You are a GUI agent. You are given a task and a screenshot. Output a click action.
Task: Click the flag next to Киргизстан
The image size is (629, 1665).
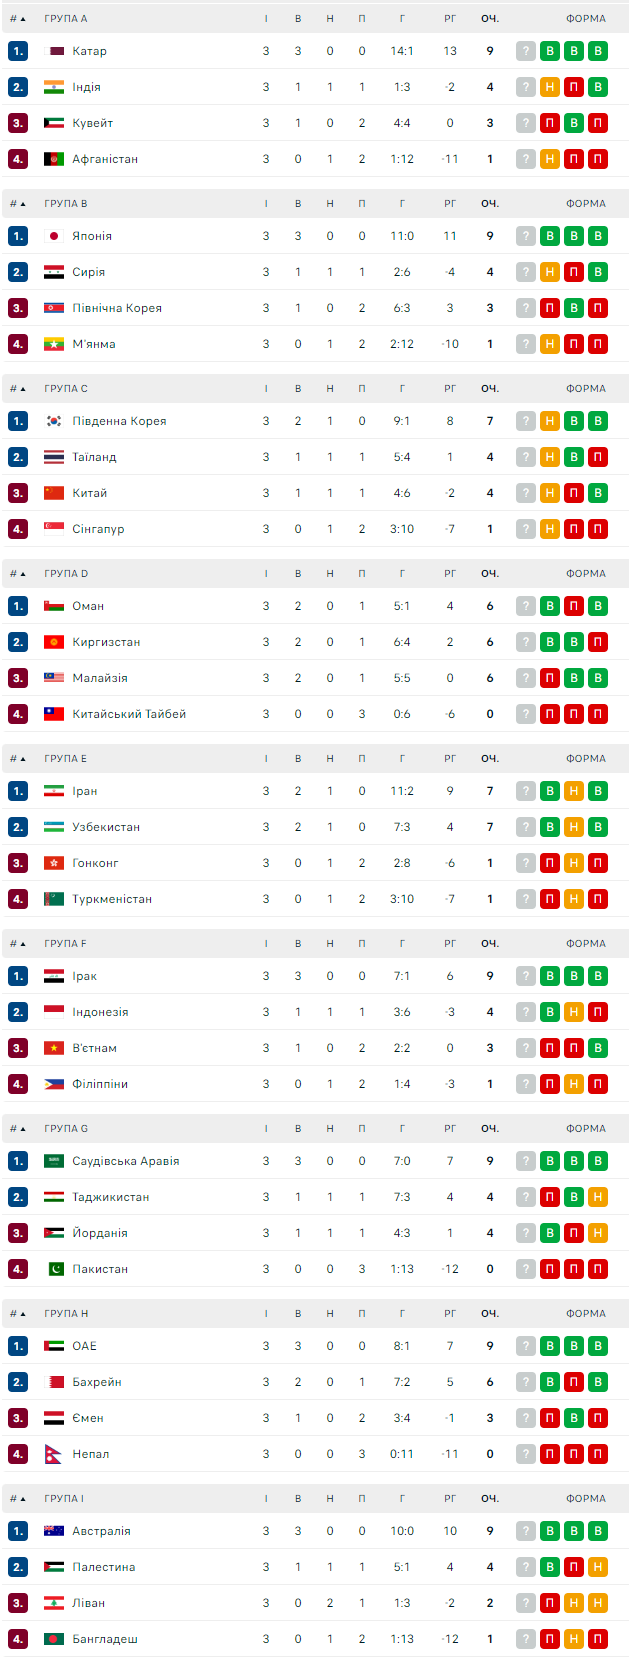pos(54,642)
